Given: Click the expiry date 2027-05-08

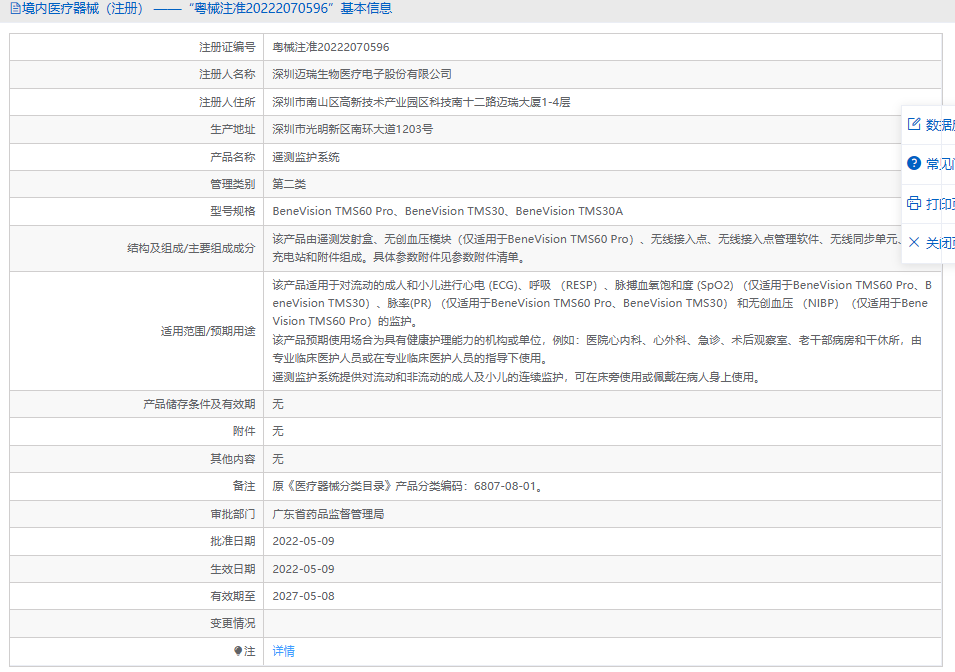Looking at the screenshot, I should (x=303, y=596).
